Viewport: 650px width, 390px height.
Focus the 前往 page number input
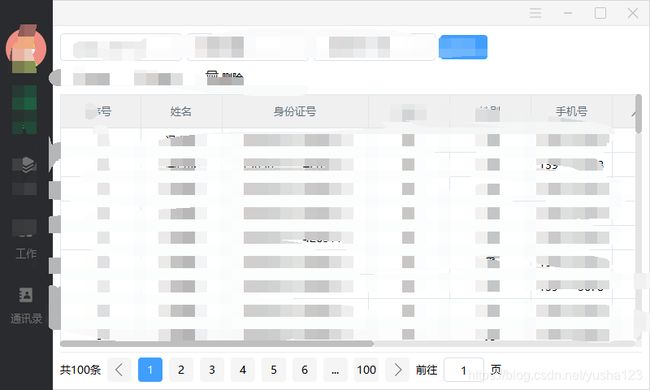[x=463, y=370]
